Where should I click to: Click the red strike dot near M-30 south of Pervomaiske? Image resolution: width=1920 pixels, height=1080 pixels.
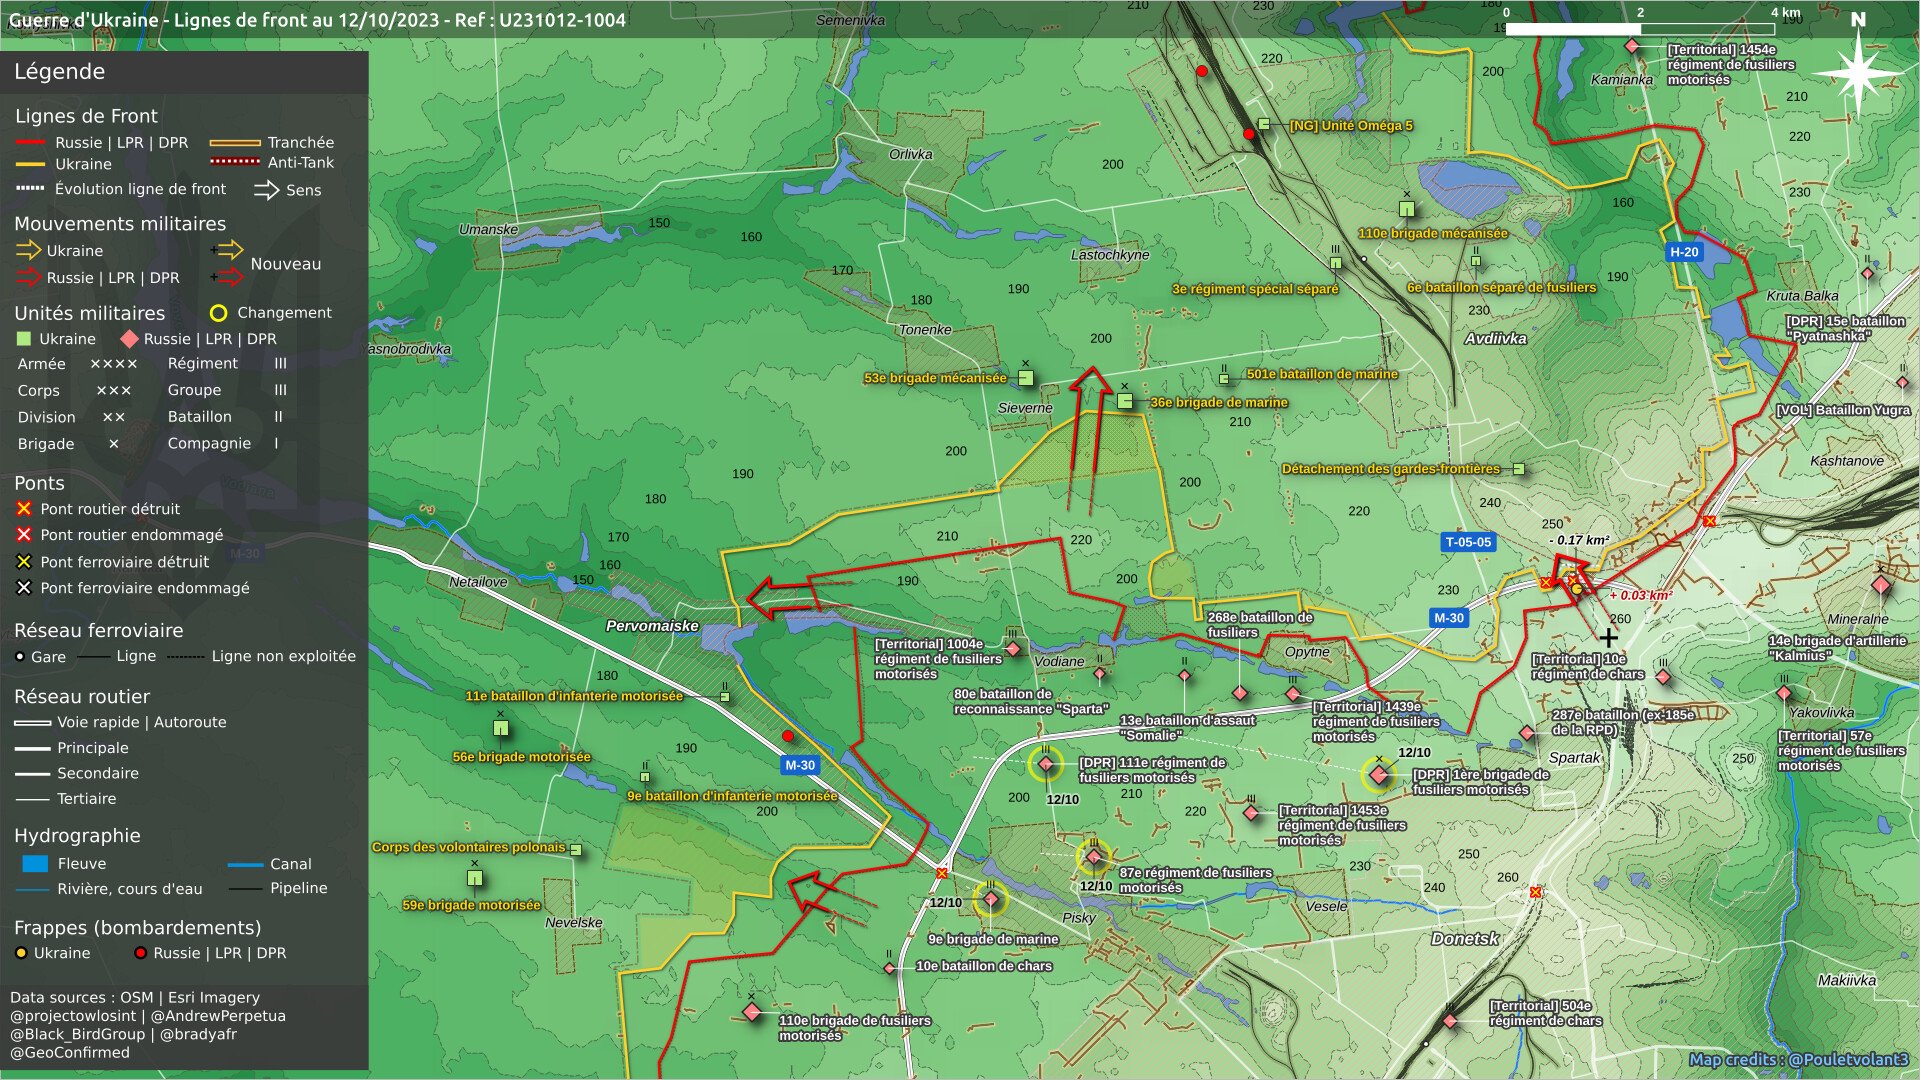(x=788, y=736)
